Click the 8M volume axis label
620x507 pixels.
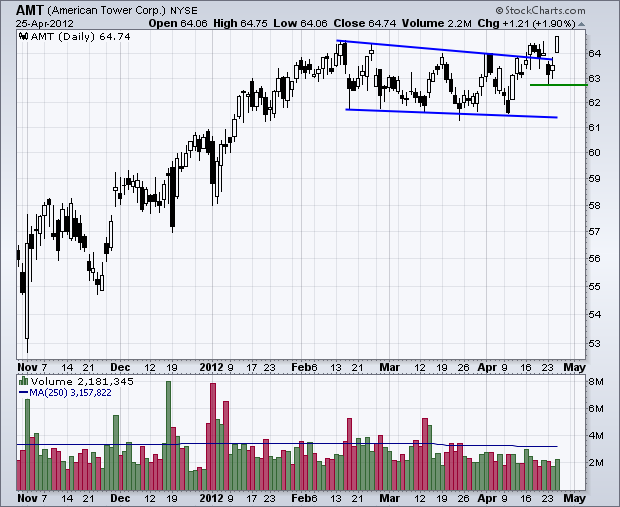coord(596,382)
